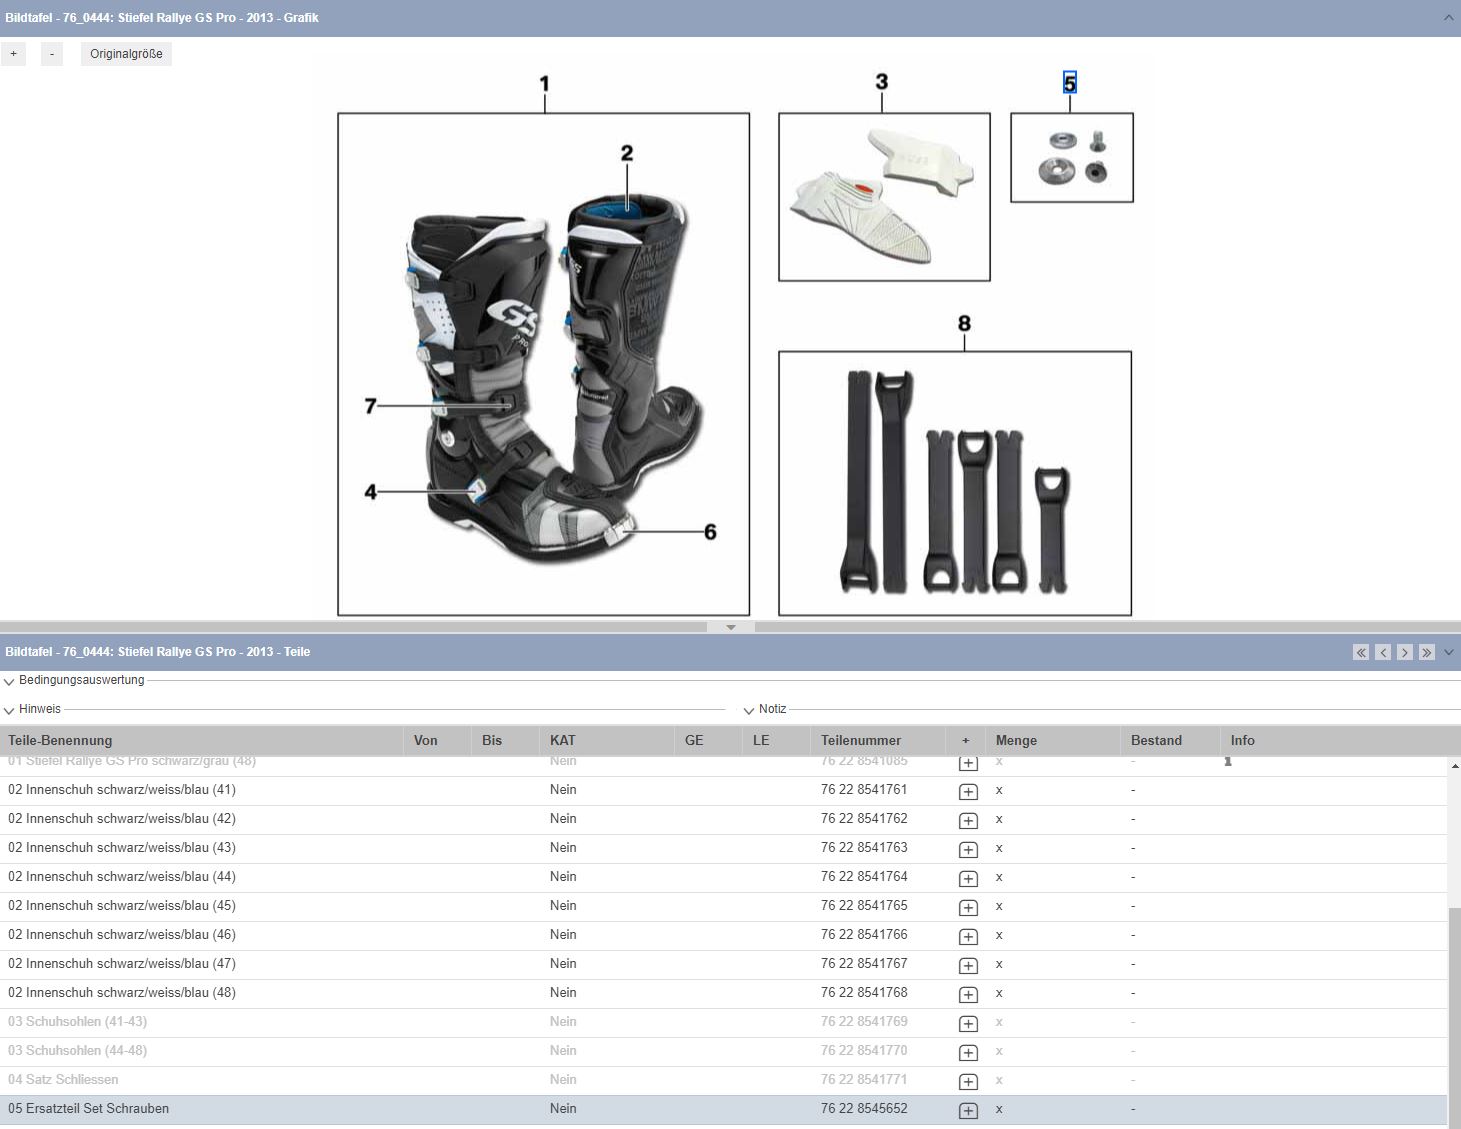The height and width of the screenshot is (1129, 1461).
Task: Click the parts list scrollbar thumb
Action: point(1454,1017)
